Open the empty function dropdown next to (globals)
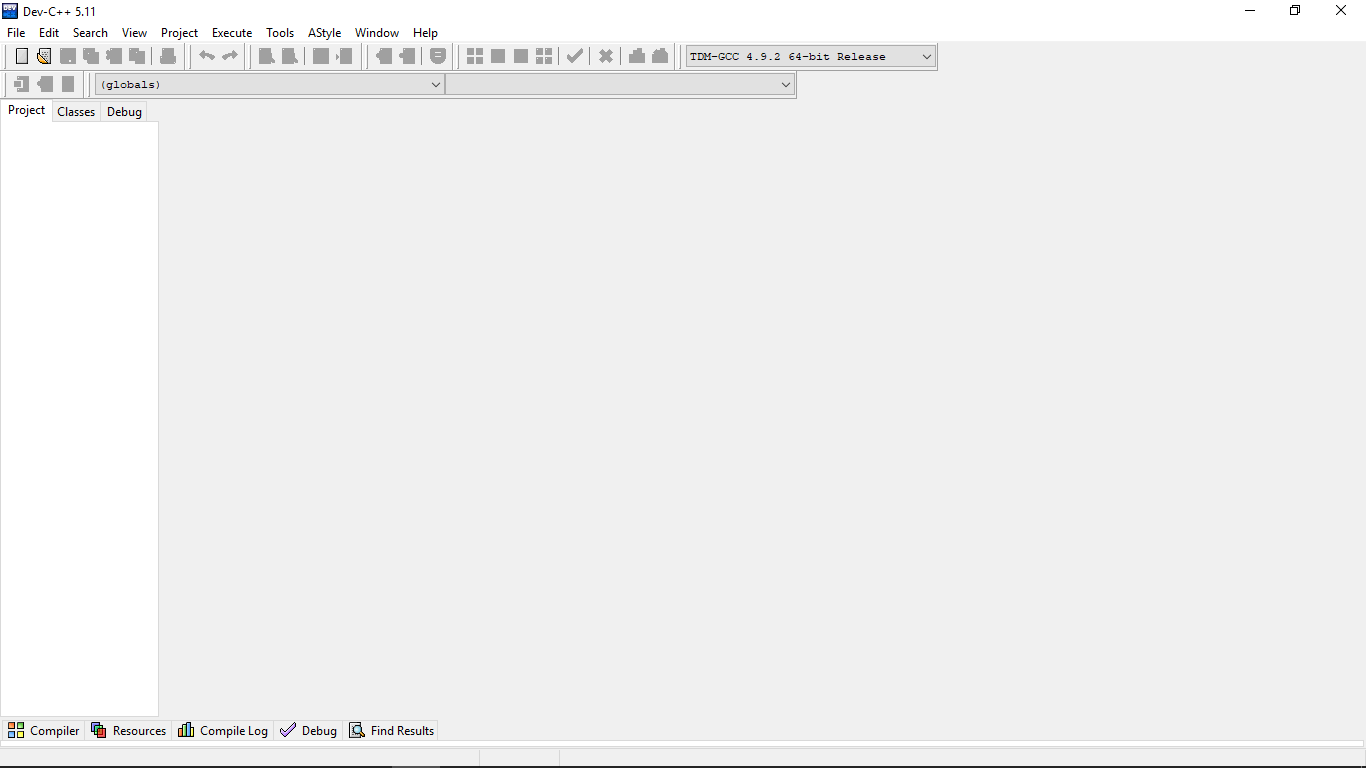Screen dimensions: 1366x768 pyautogui.click(x=620, y=85)
